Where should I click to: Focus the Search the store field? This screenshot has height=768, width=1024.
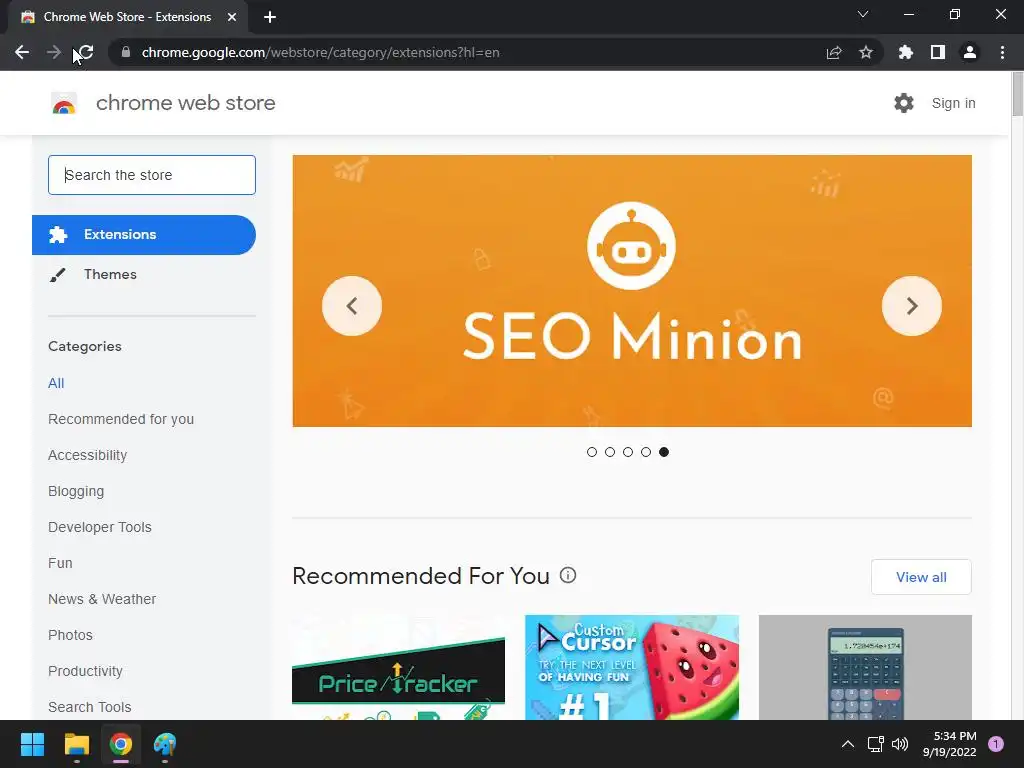[152, 175]
